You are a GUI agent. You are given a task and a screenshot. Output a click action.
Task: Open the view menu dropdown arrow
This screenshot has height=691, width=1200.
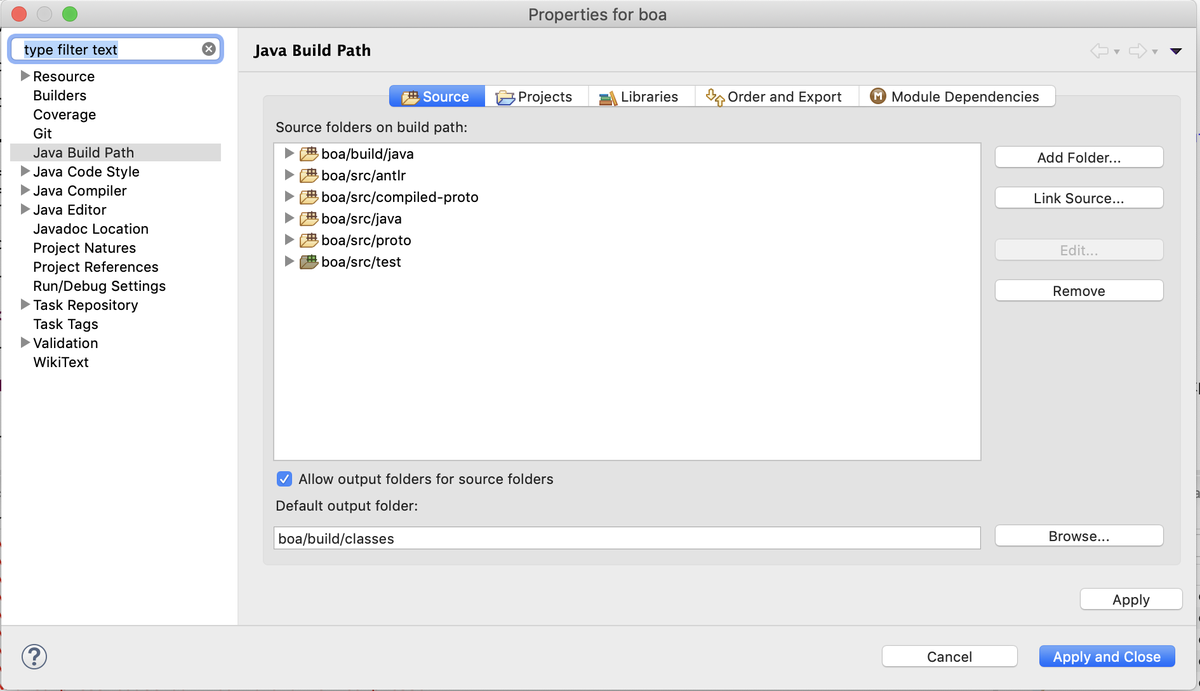[x=1174, y=50]
